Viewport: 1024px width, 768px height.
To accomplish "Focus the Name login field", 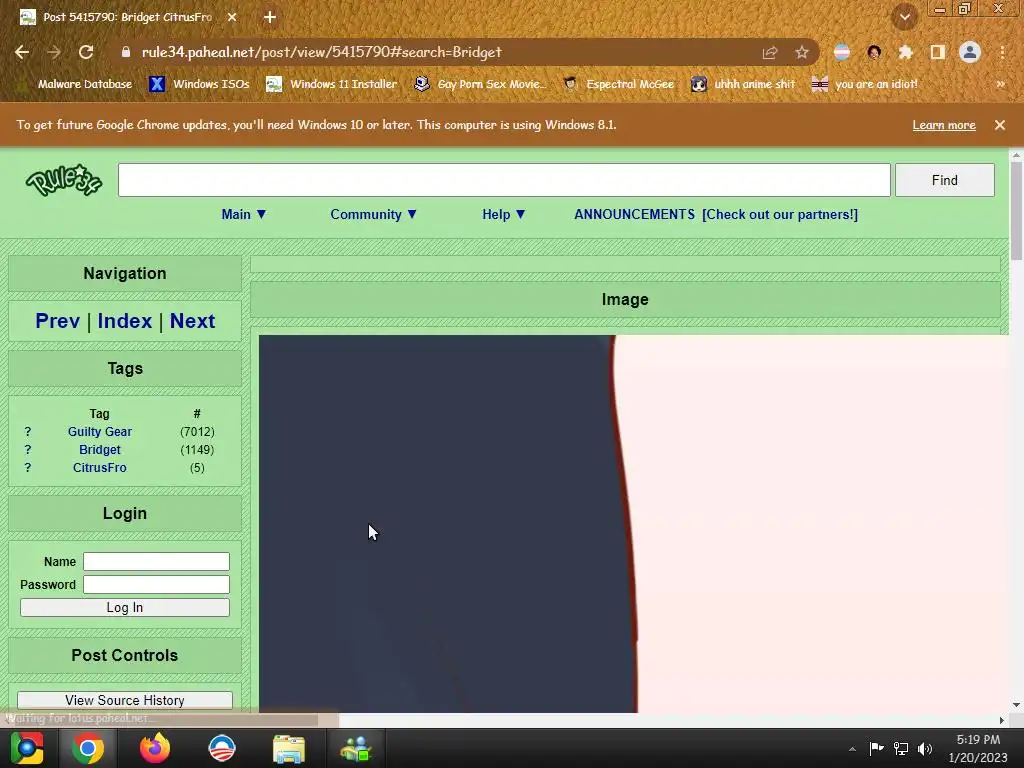I will (156, 562).
